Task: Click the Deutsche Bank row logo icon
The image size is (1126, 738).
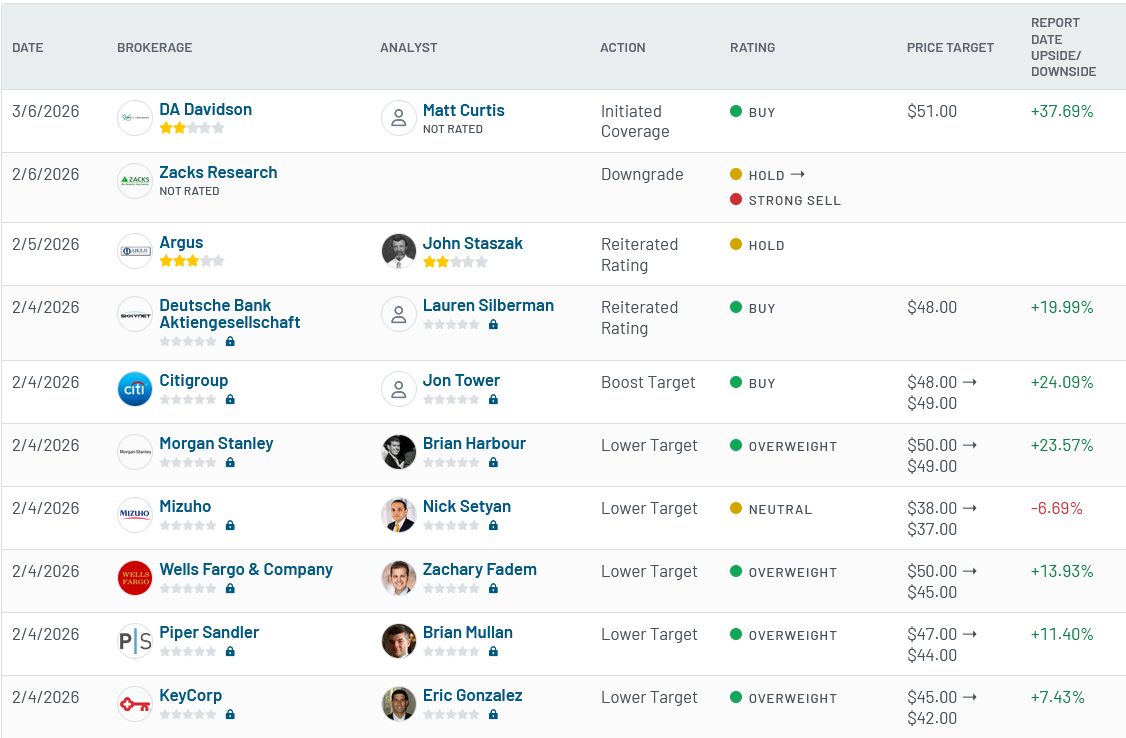Action: pos(135,314)
